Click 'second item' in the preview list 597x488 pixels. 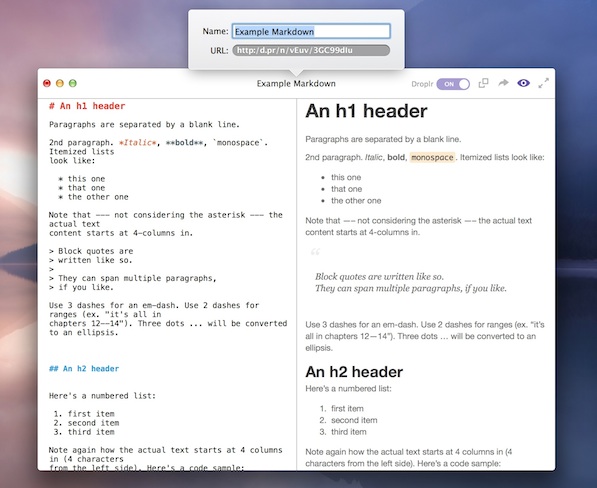tap(354, 420)
